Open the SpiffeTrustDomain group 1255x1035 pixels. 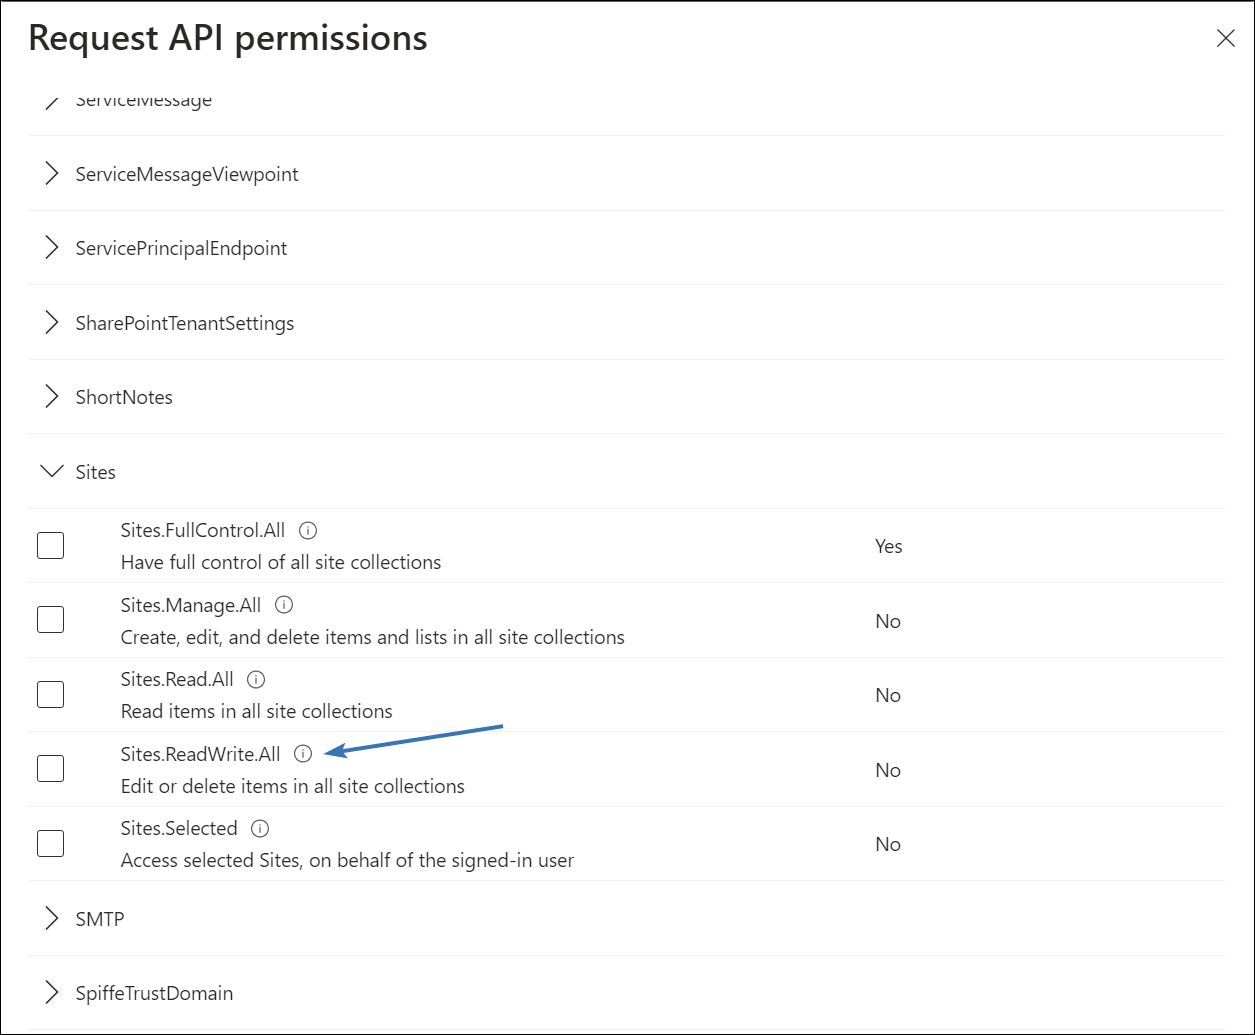click(x=50, y=993)
